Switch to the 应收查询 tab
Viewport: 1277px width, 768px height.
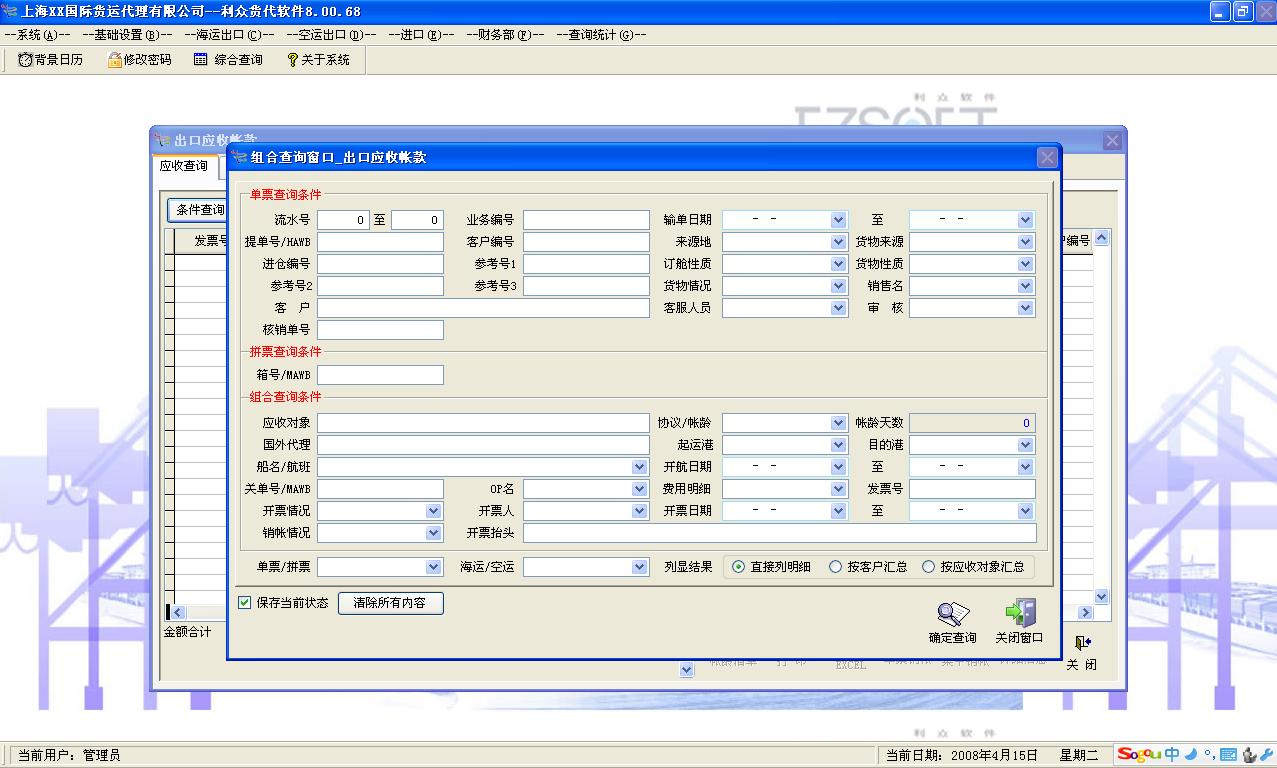pos(184,166)
